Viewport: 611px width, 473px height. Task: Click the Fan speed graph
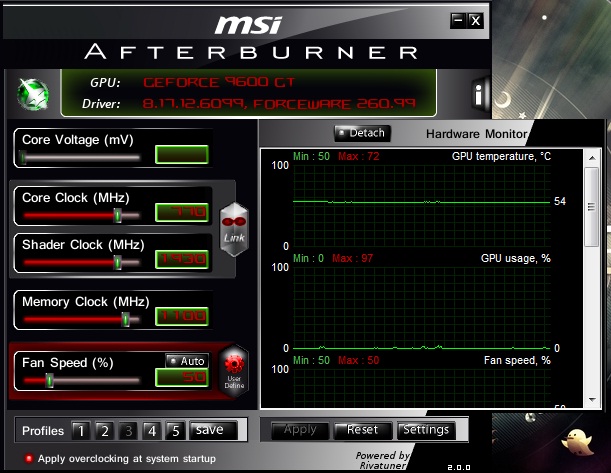pyautogui.click(x=422, y=388)
